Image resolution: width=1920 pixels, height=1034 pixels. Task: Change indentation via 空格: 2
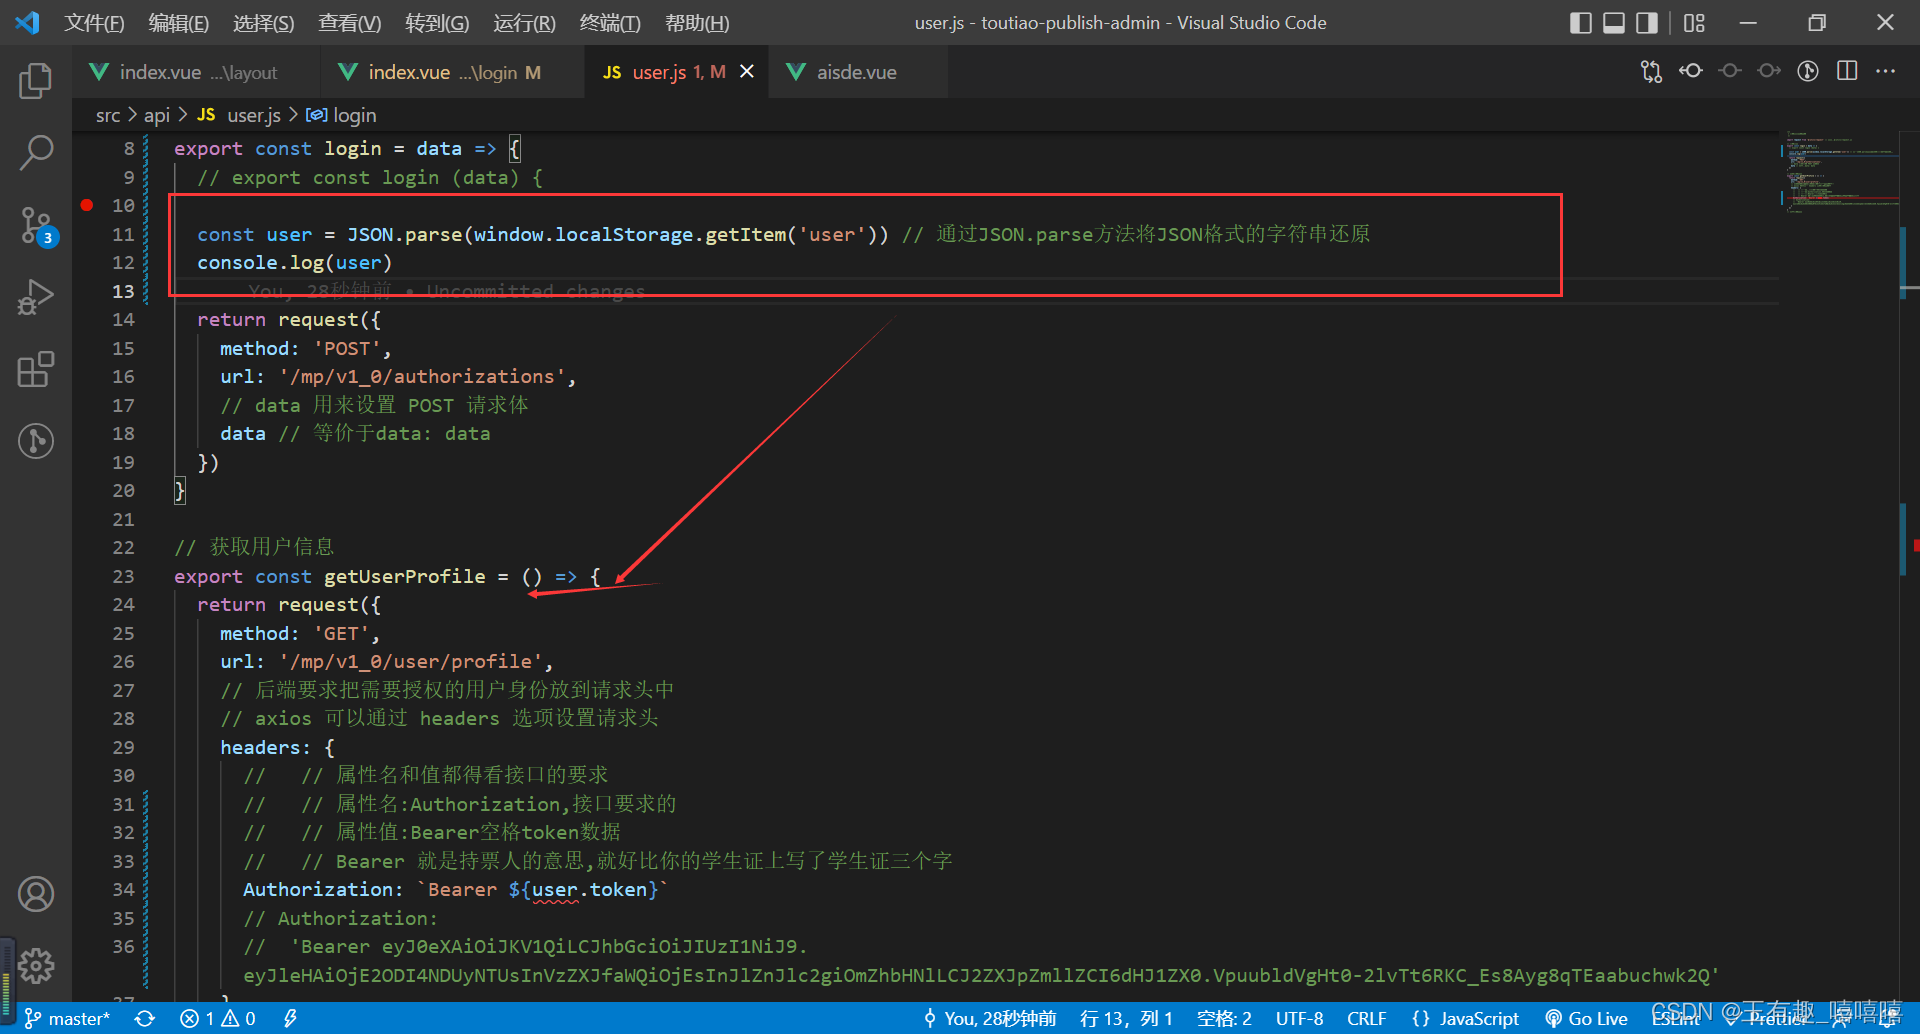point(1224,1018)
